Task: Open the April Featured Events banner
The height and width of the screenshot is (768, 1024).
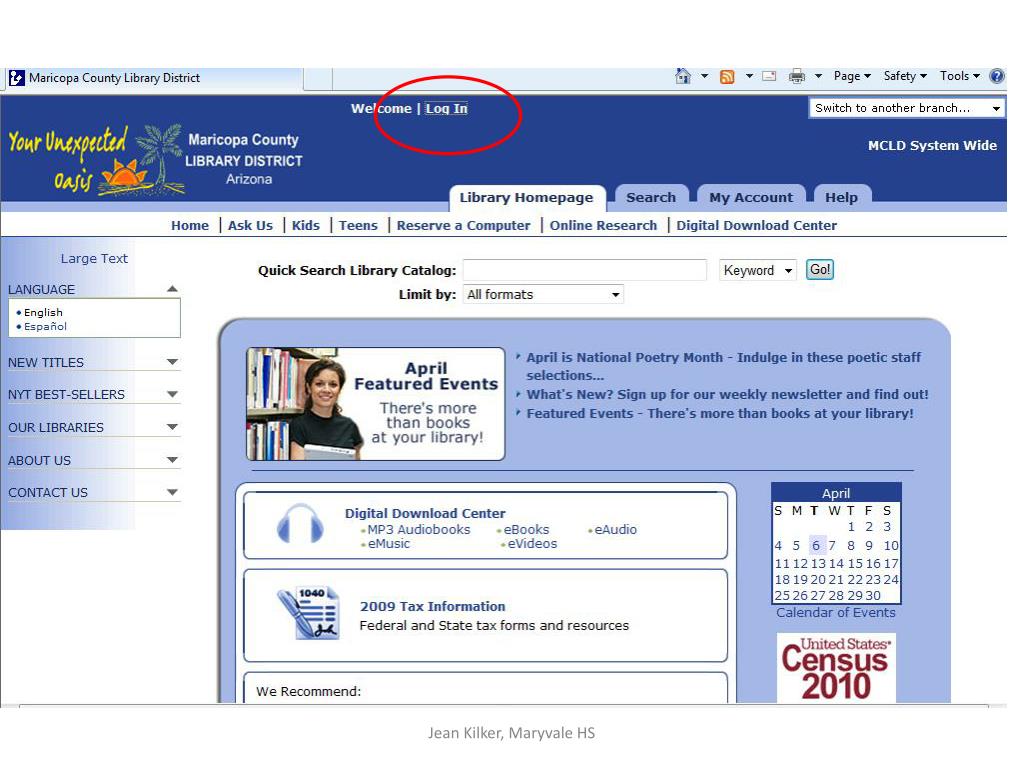Action: [x=376, y=404]
